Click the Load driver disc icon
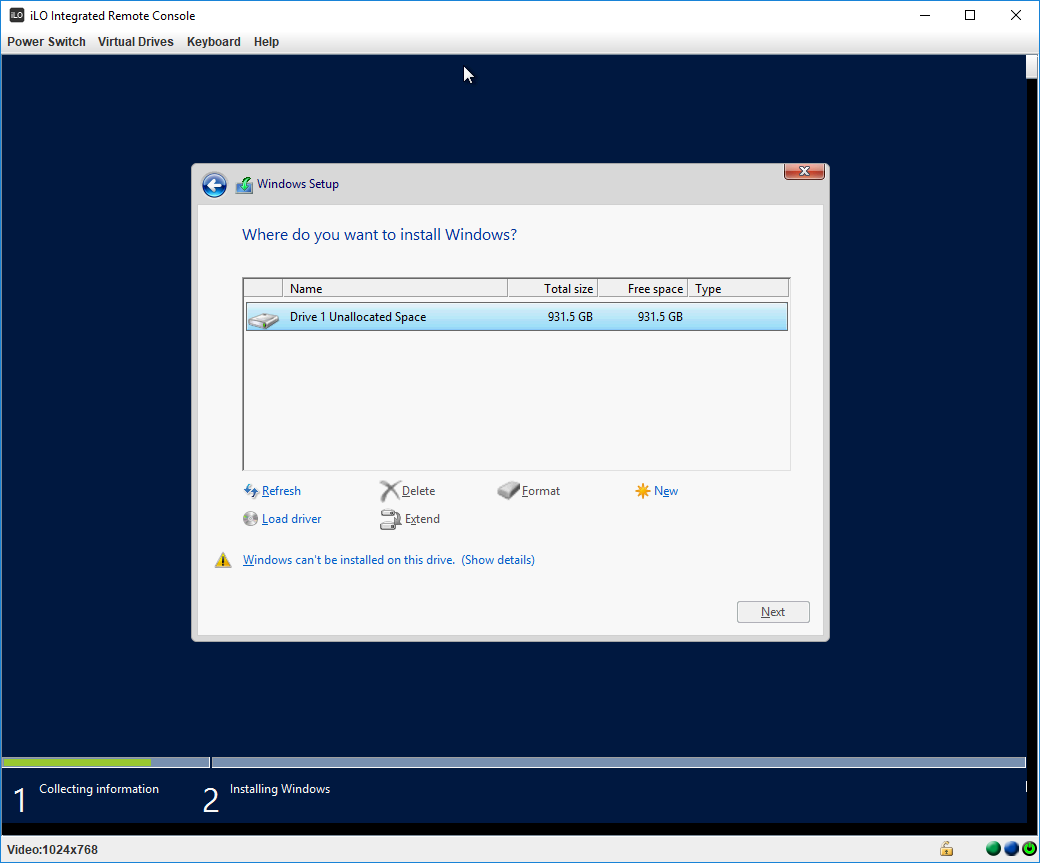Viewport: 1040px width, 863px height. point(250,519)
